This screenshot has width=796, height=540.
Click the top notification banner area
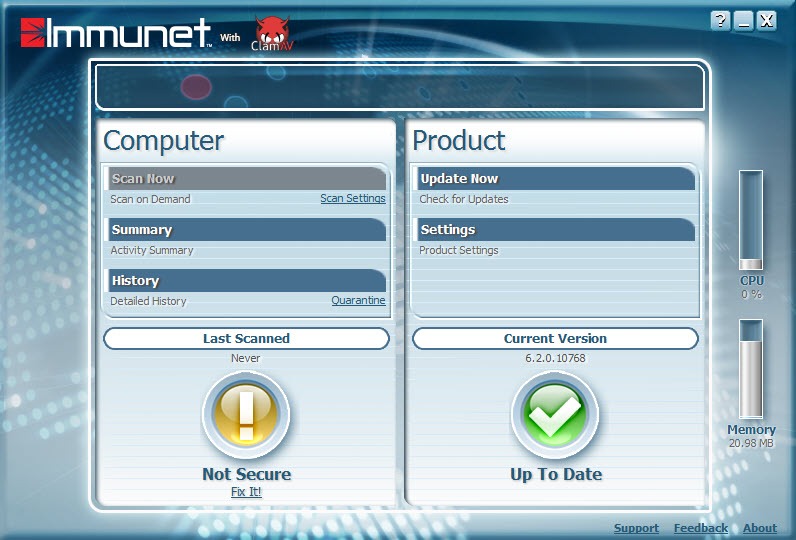coord(400,87)
